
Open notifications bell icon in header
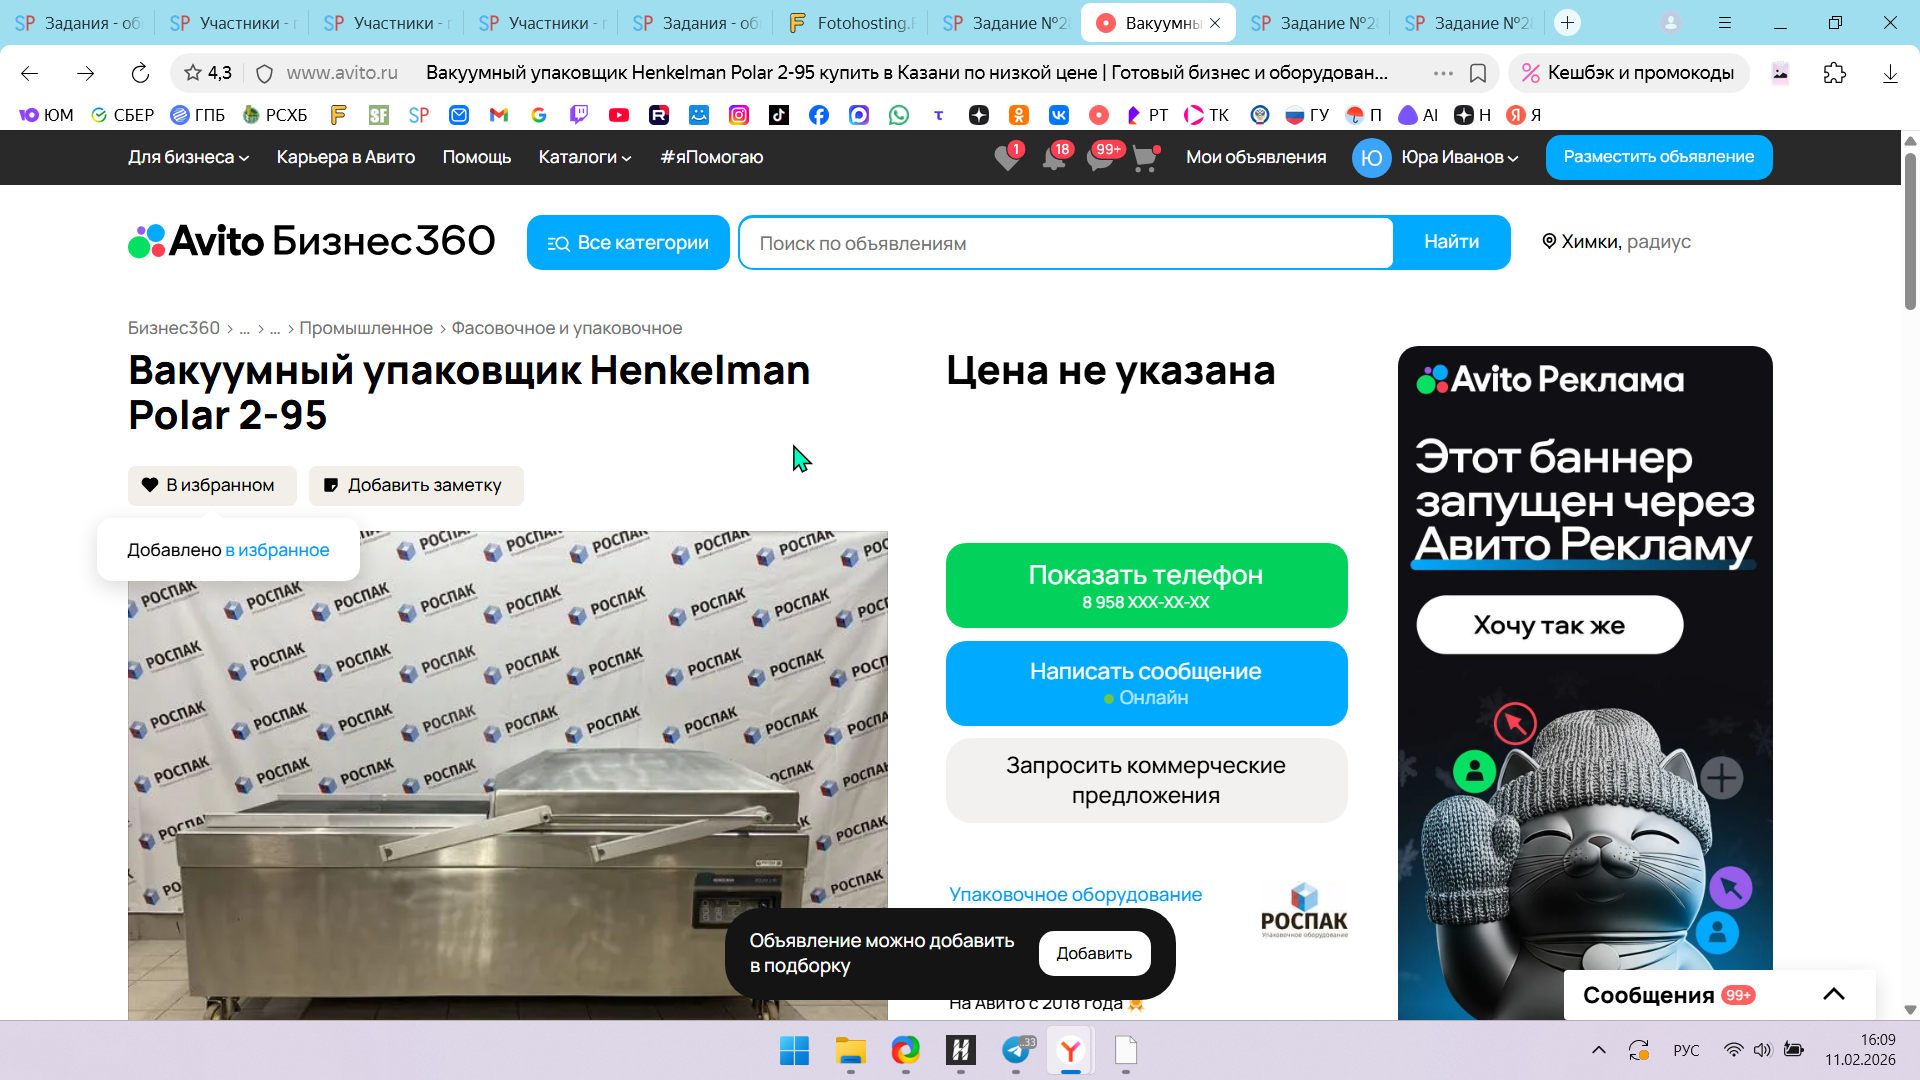point(1053,158)
